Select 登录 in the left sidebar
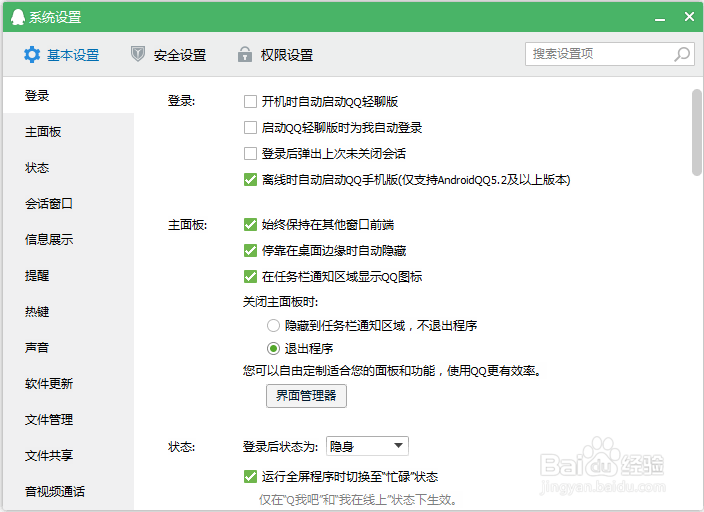 [68, 96]
